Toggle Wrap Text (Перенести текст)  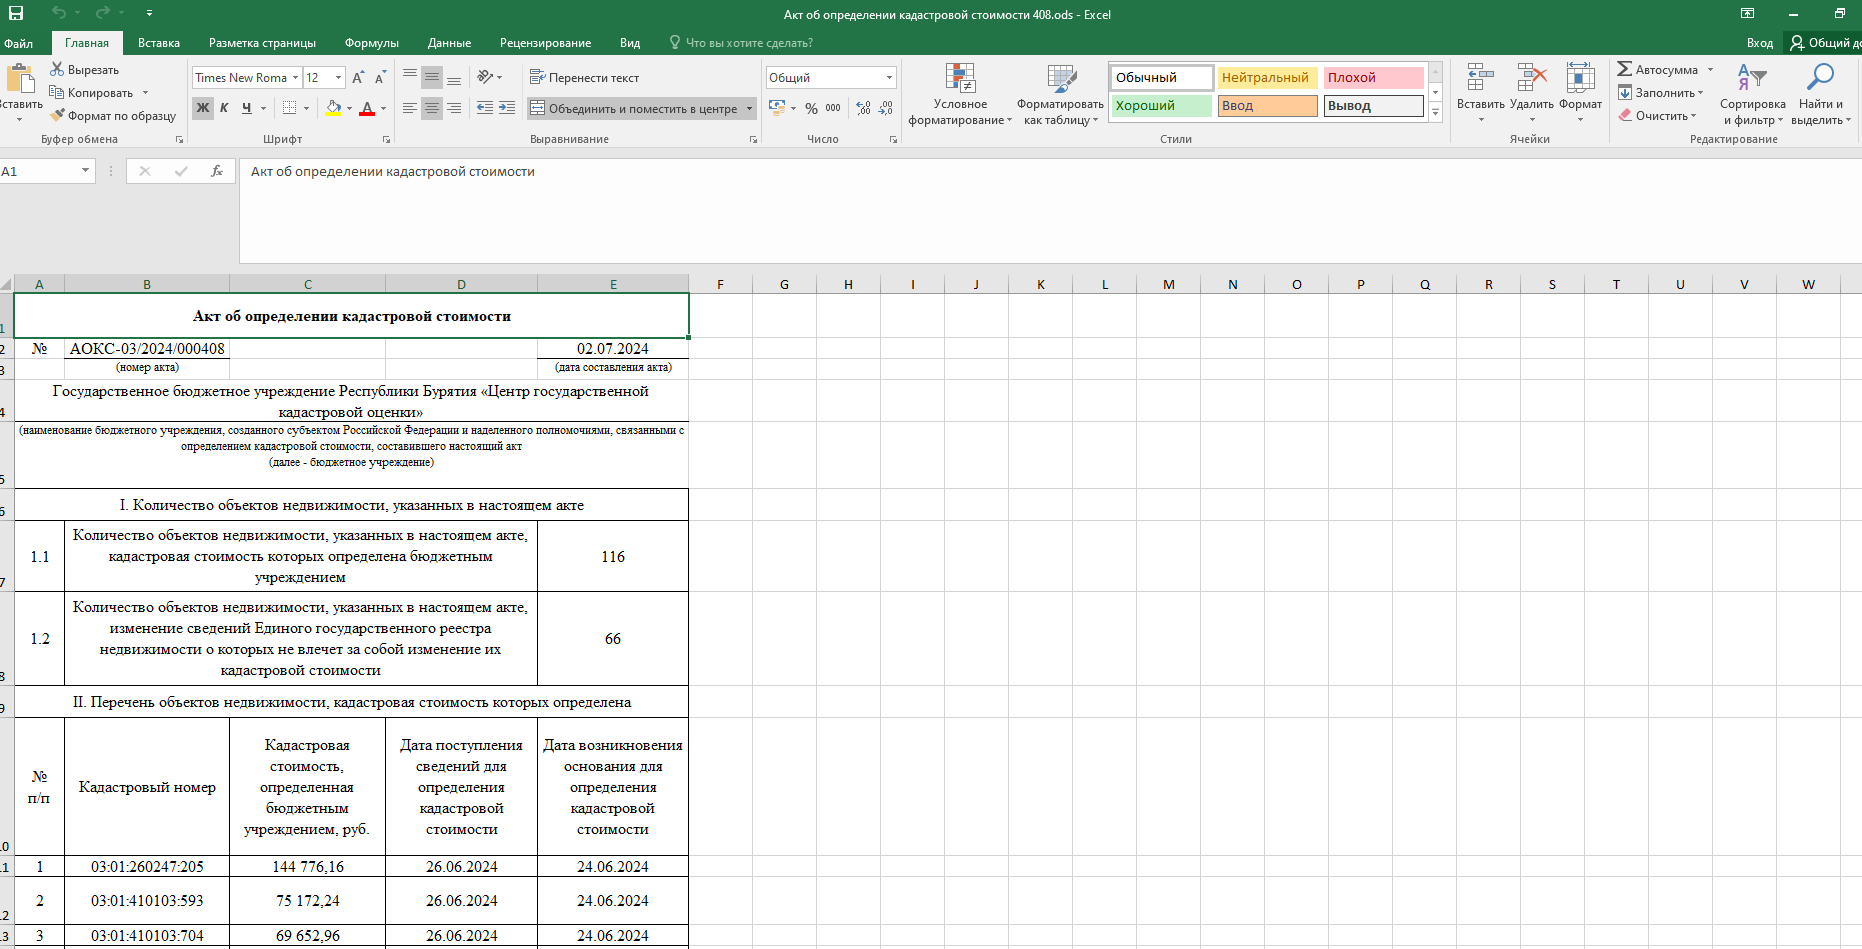(x=584, y=78)
